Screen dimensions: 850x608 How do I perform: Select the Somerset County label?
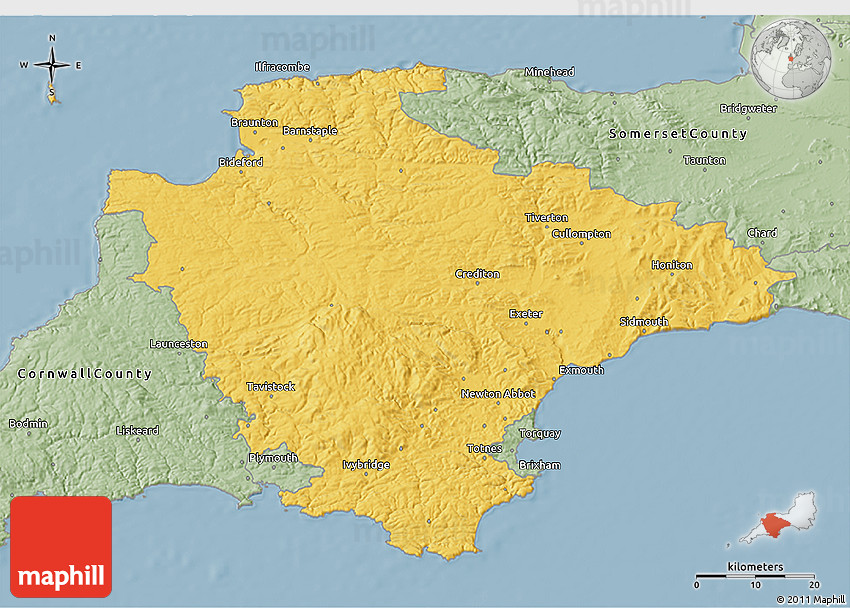tap(679, 134)
